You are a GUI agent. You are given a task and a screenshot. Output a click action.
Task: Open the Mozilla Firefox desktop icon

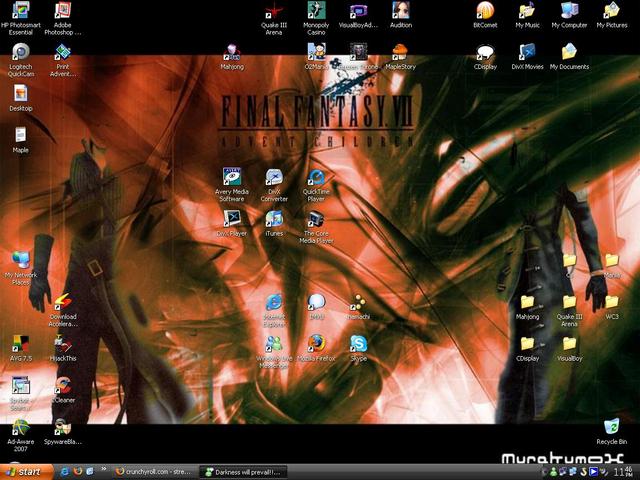point(316,348)
